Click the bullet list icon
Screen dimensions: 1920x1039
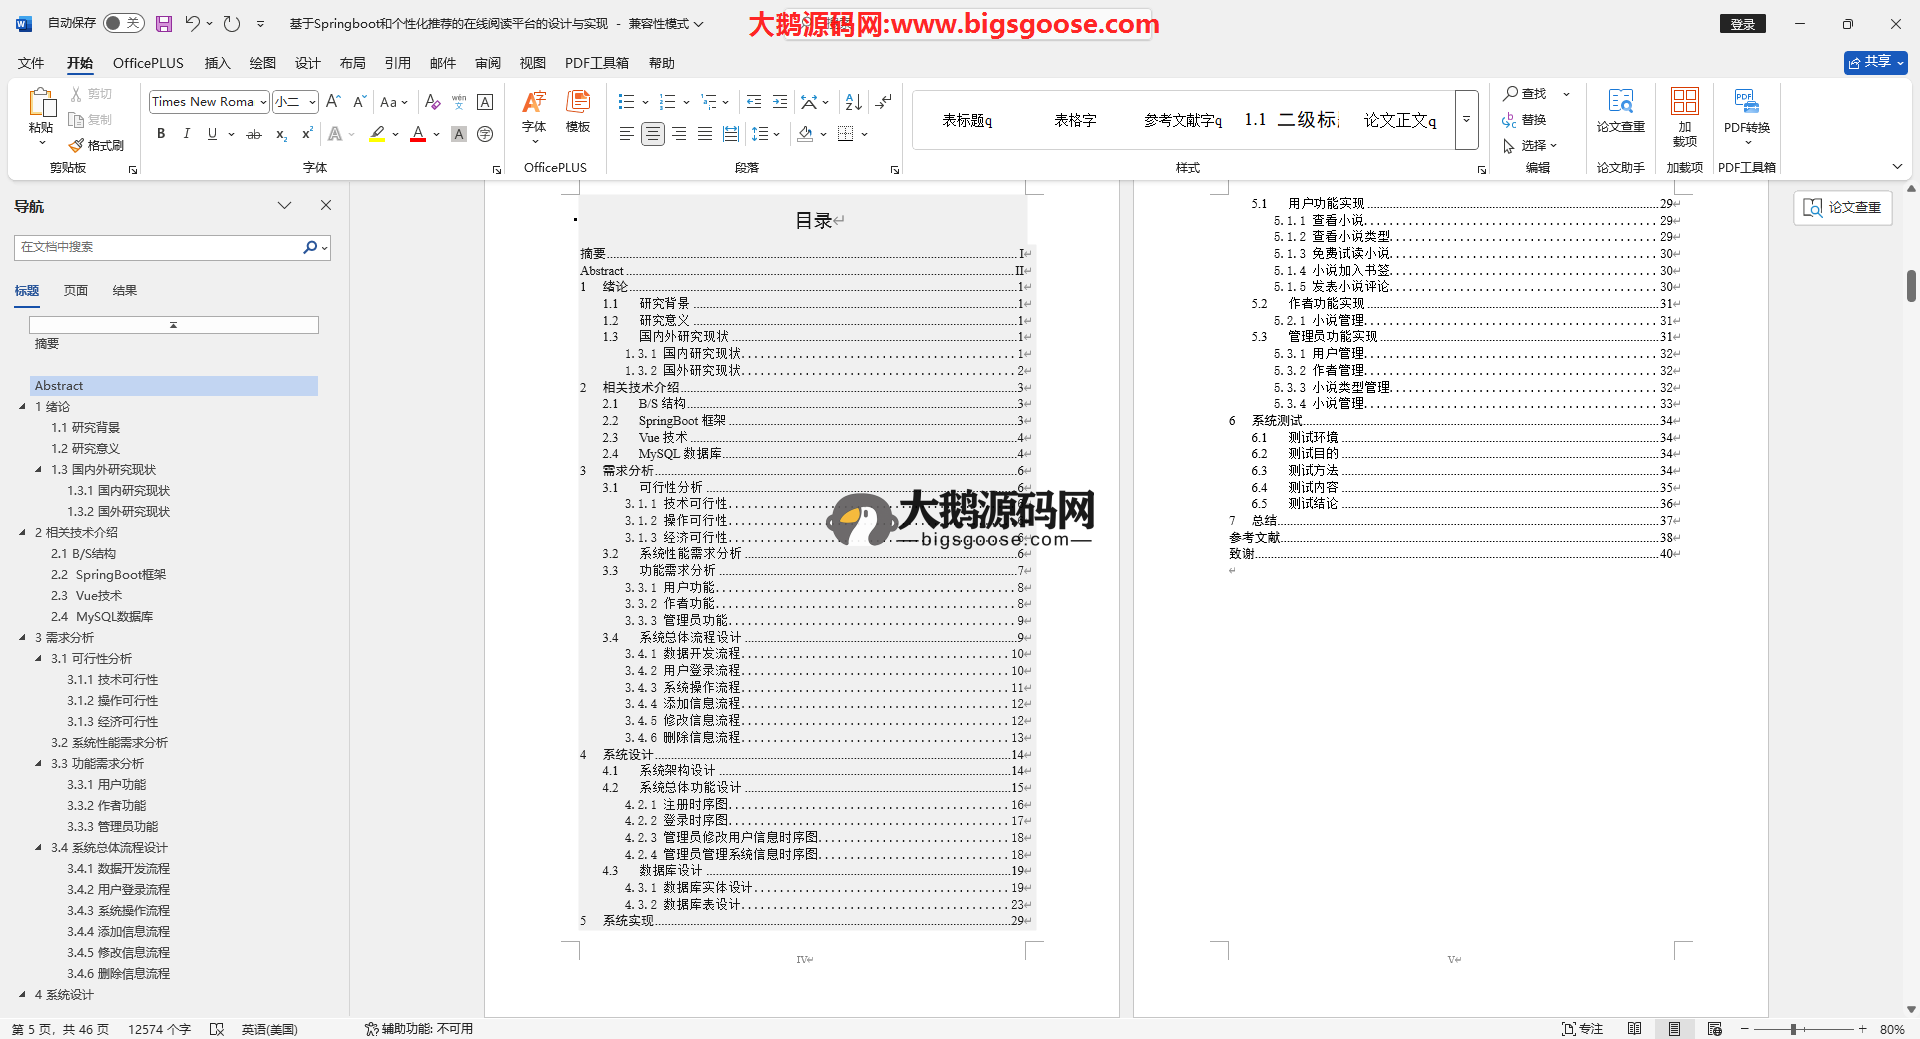click(626, 102)
